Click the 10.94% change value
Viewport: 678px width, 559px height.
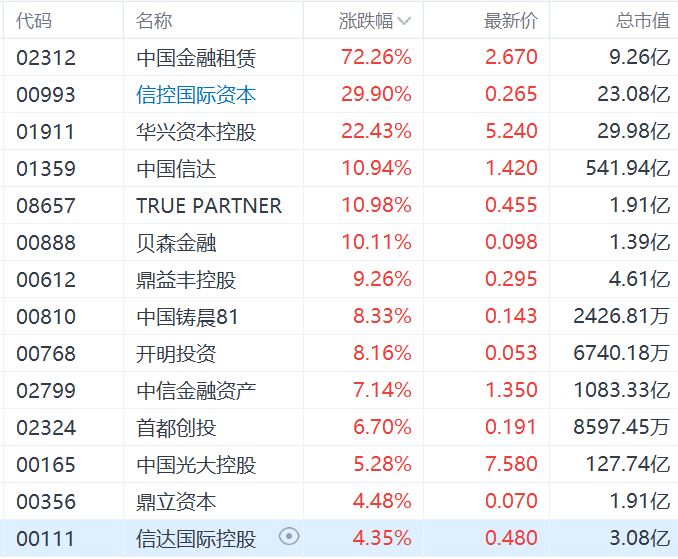point(376,168)
